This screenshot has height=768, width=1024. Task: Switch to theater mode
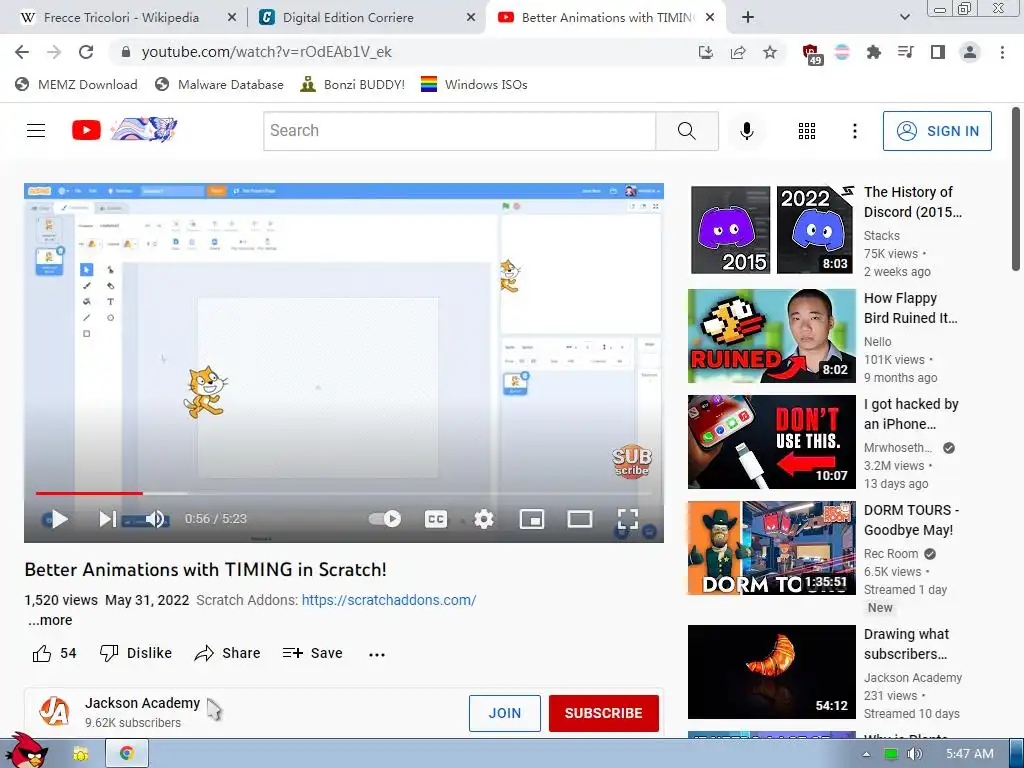click(580, 519)
